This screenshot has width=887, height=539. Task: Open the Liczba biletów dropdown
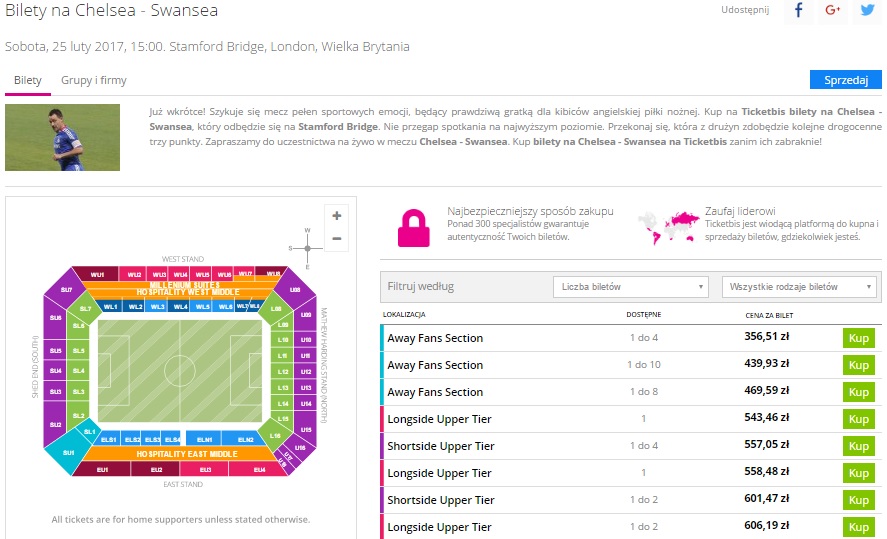click(x=631, y=287)
